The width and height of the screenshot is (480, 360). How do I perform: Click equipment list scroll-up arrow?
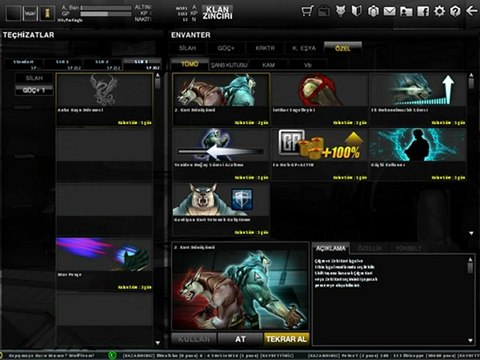coord(158,75)
